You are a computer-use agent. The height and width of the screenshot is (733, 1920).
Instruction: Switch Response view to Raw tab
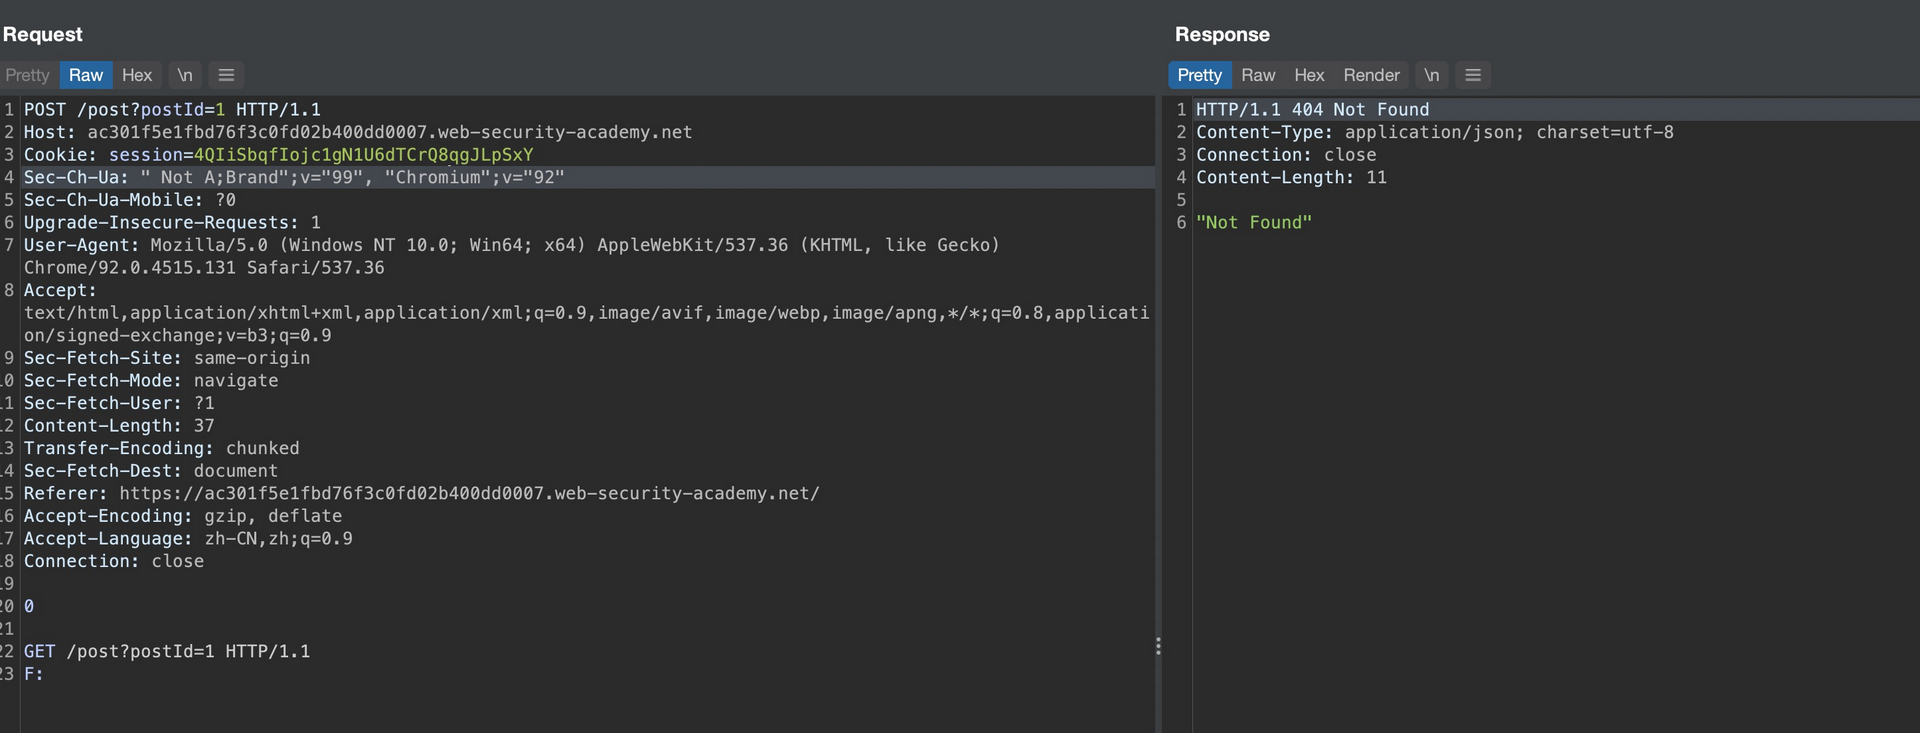point(1258,75)
